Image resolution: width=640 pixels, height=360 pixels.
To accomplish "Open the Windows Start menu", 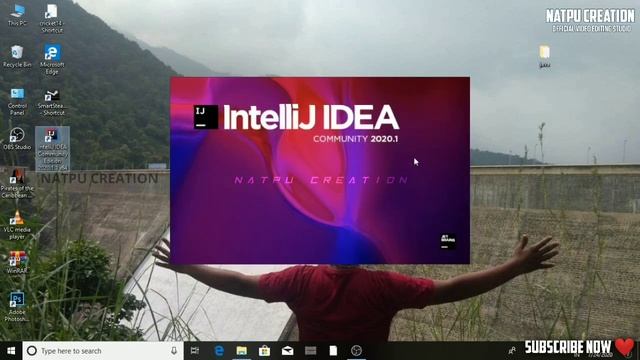I will (x=11, y=351).
